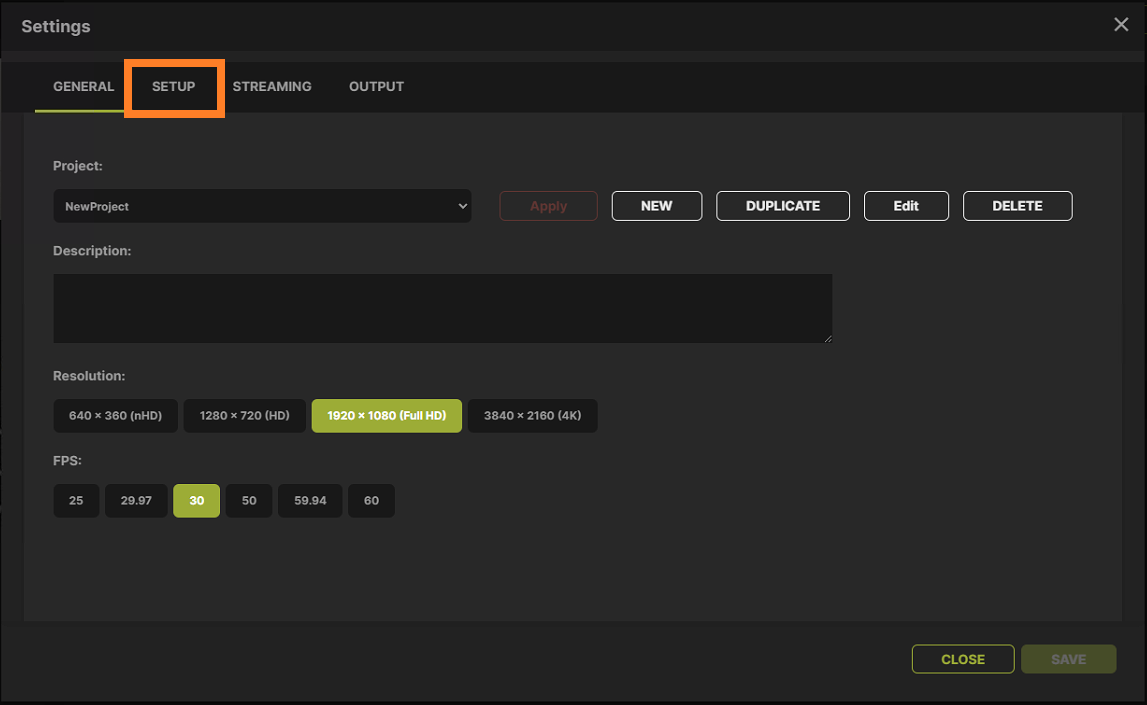Image resolution: width=1147 pixels, height=705 pixels.
Task: Select 50 FPS option
Action: click(248, 500)
